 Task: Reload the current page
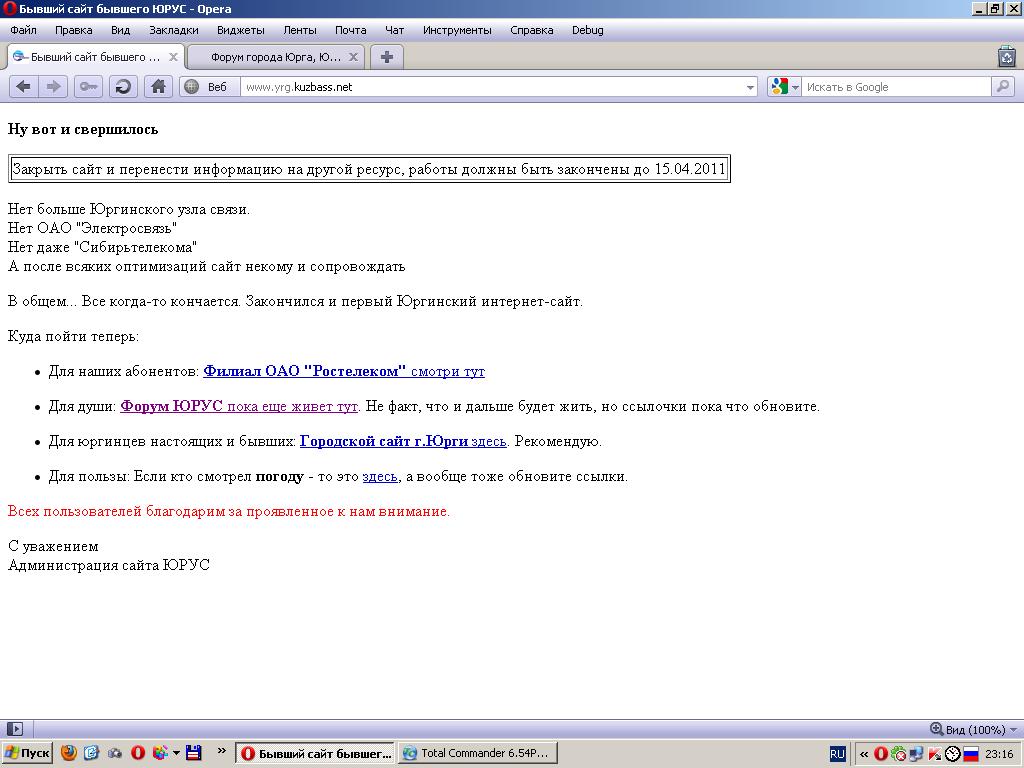(x=123, y=87)
